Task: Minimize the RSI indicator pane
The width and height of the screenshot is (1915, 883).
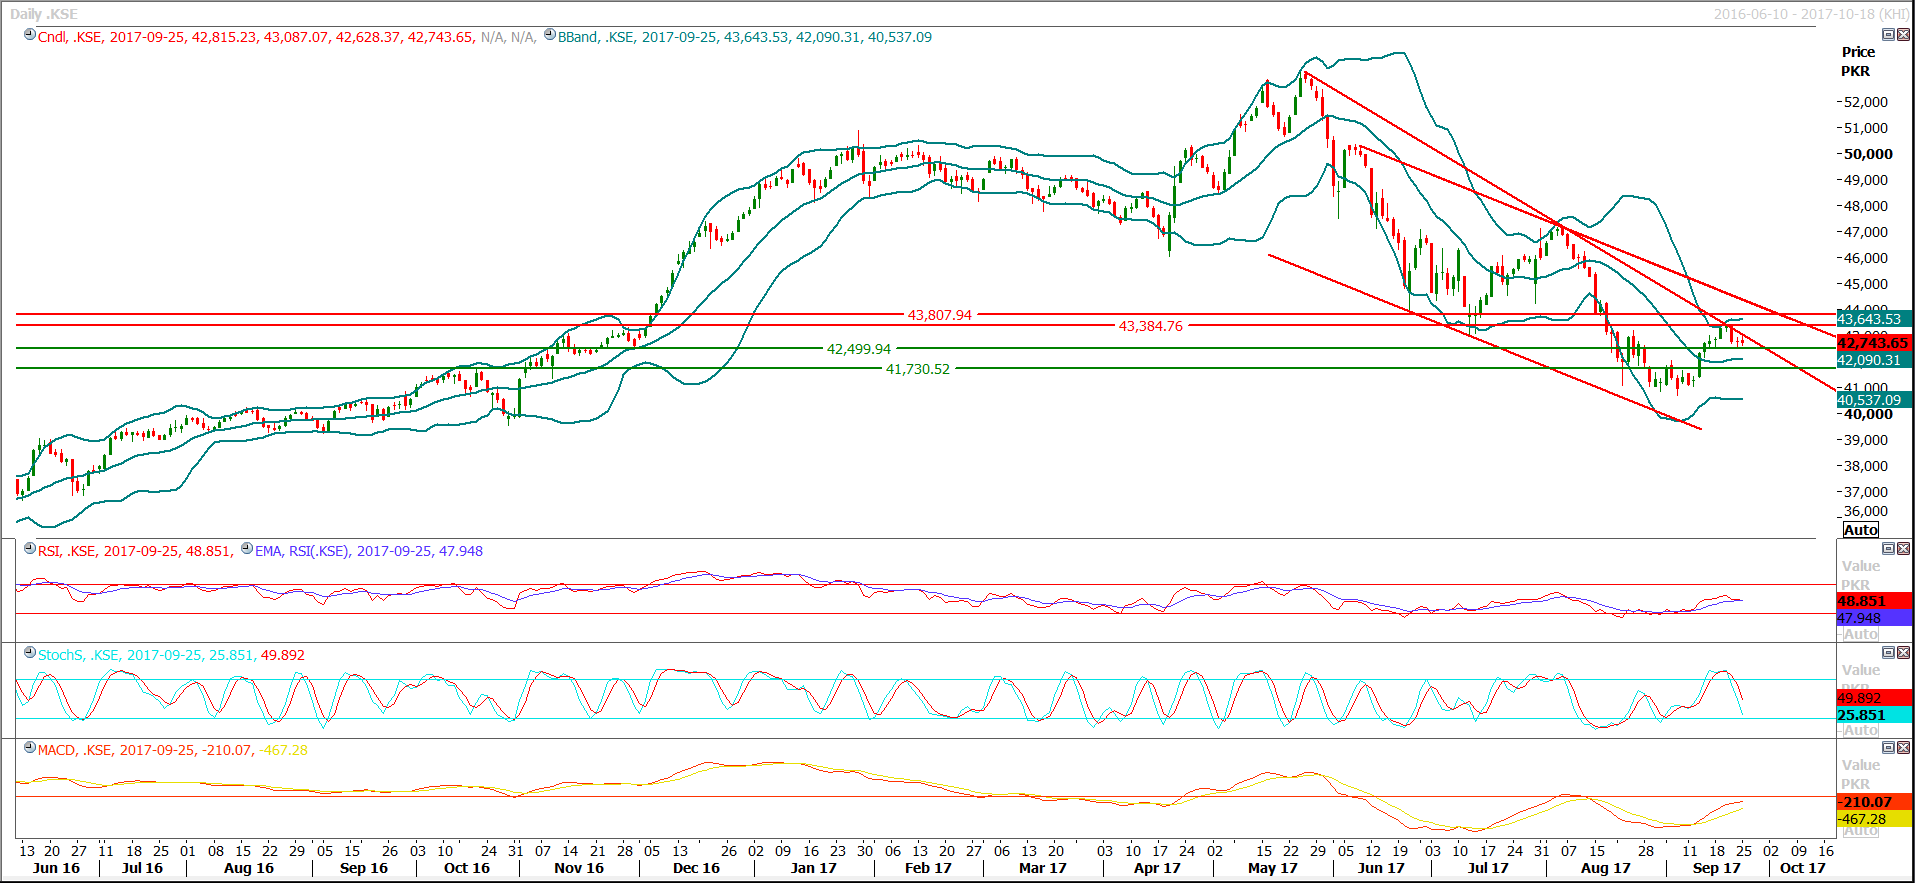Action: coord(1888,548)
